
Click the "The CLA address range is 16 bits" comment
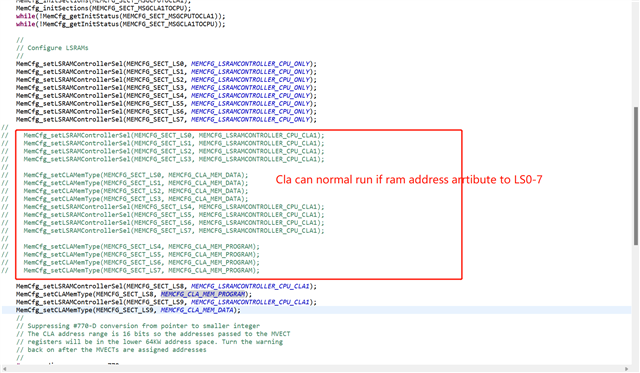click(153, 334)
